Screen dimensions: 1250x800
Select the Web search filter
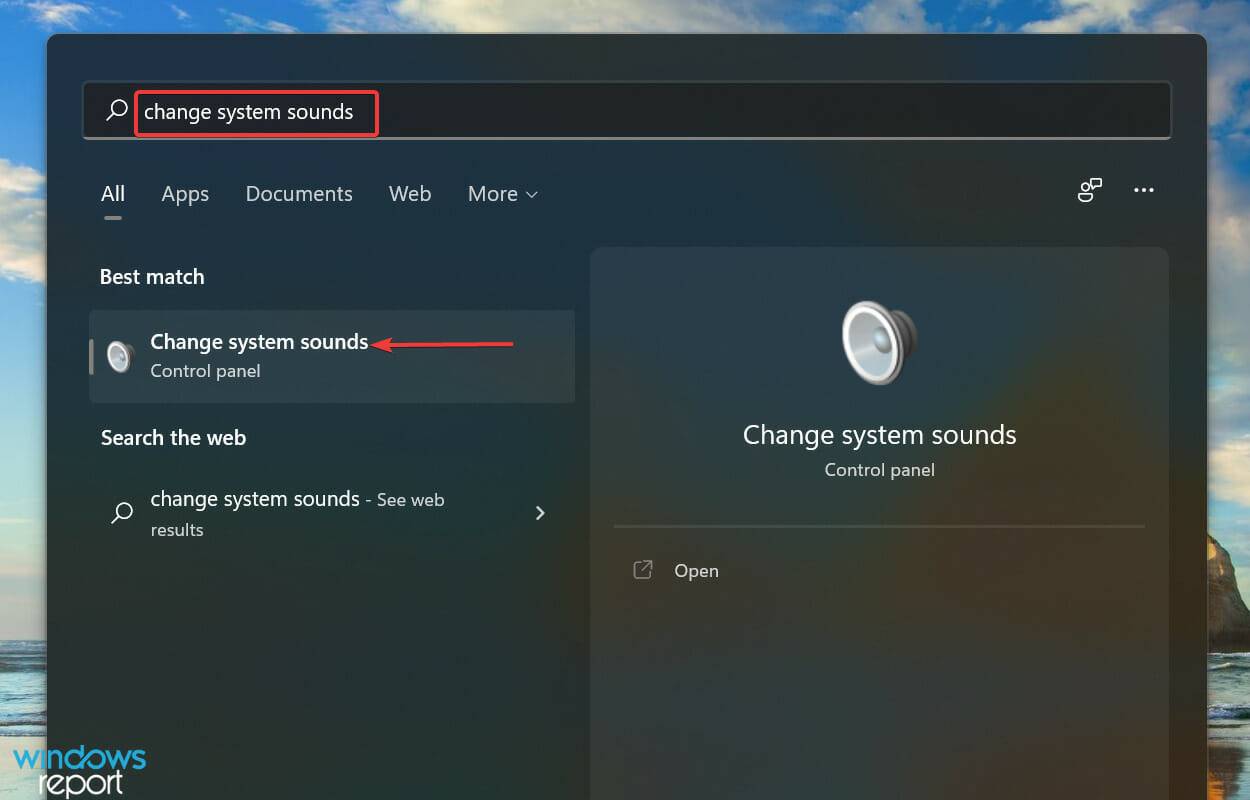tap(409, 194)
